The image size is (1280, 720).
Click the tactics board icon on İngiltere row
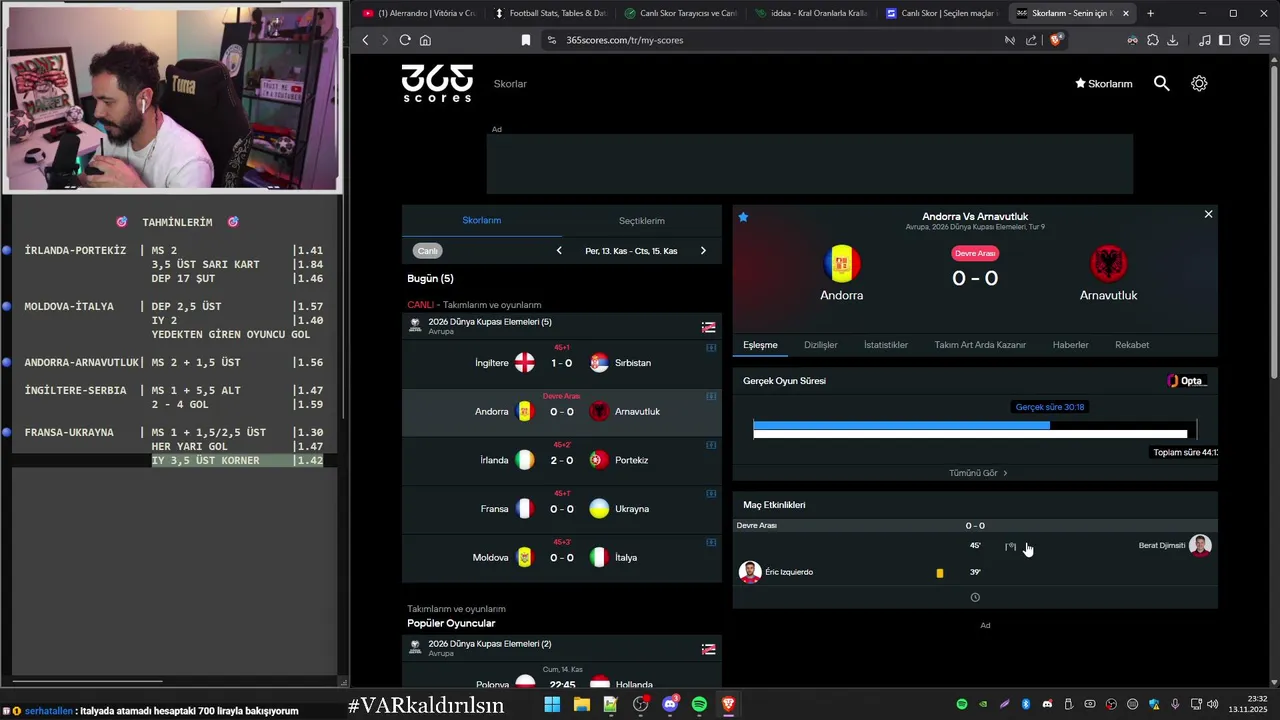pos(711,348)
